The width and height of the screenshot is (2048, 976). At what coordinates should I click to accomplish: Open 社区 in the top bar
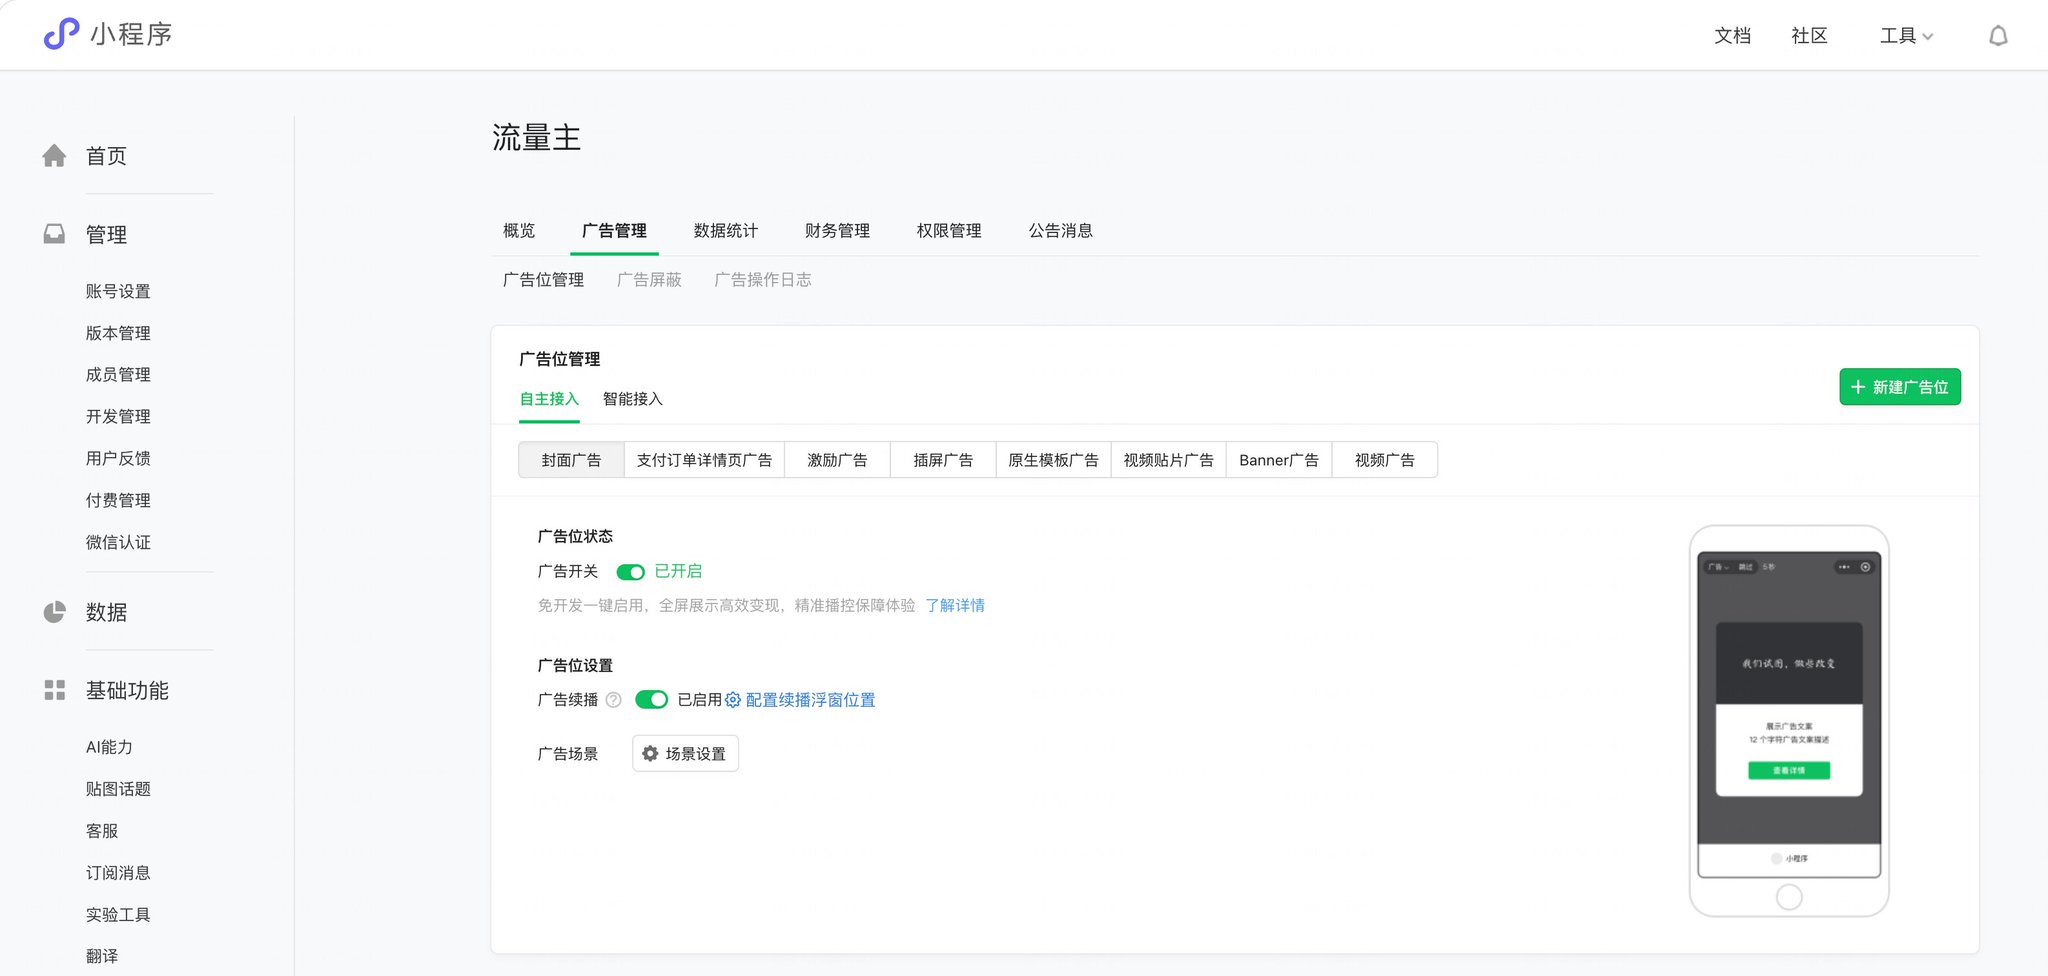coord(1809,36)
